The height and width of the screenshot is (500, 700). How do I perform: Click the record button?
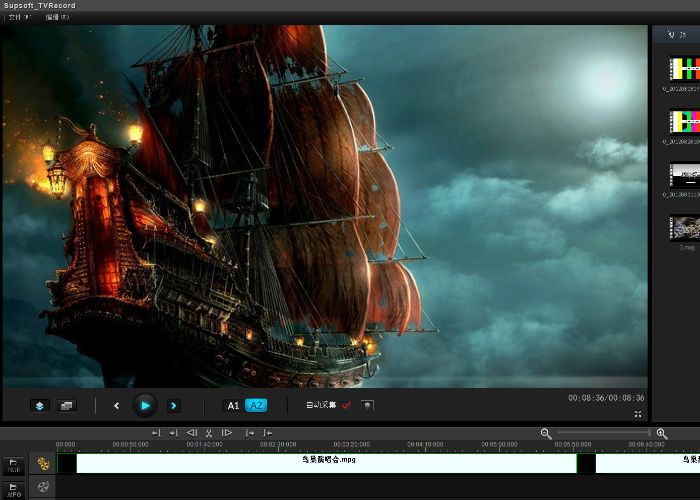367,405
